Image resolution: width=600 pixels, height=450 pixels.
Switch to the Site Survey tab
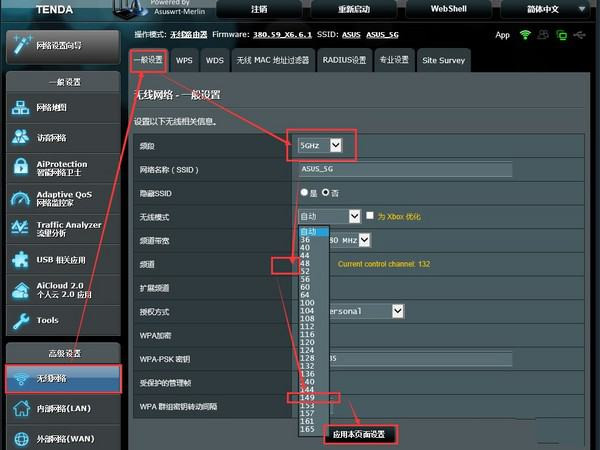click(443, 60)
